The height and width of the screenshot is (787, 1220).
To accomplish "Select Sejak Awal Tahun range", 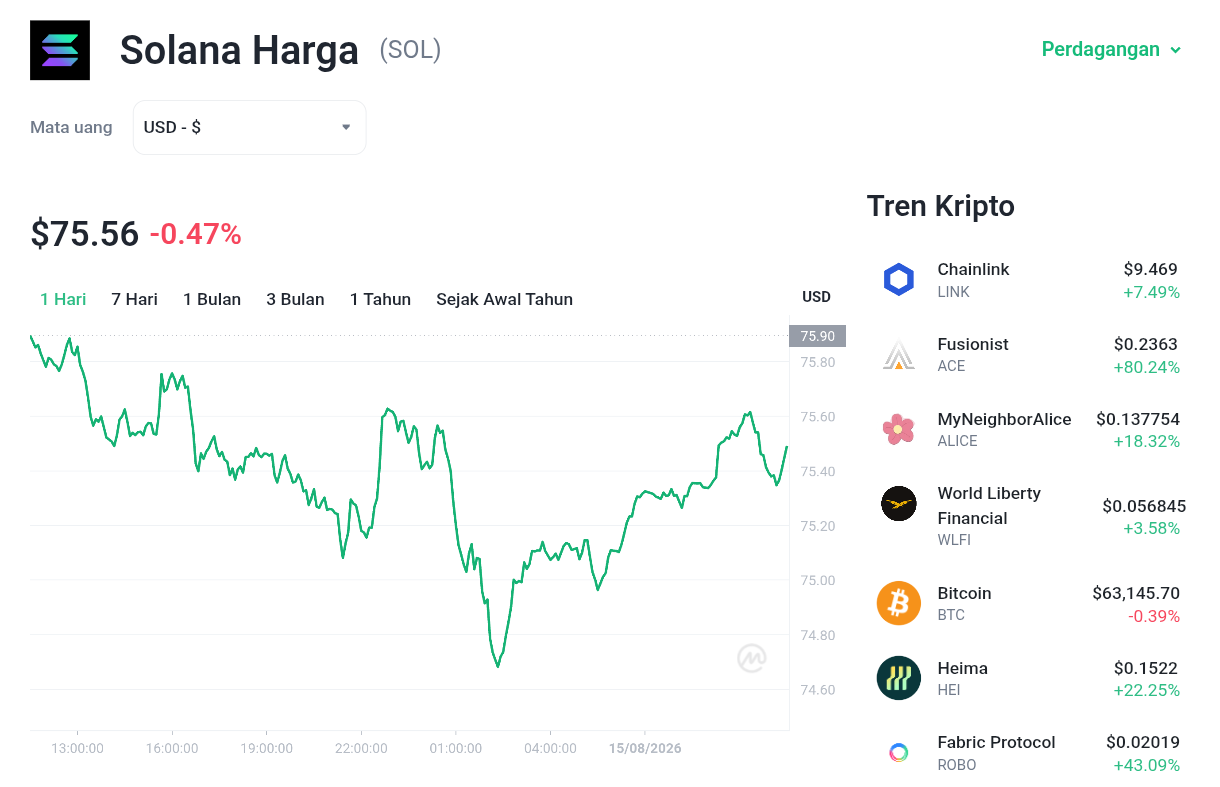I will coord(504,299).
